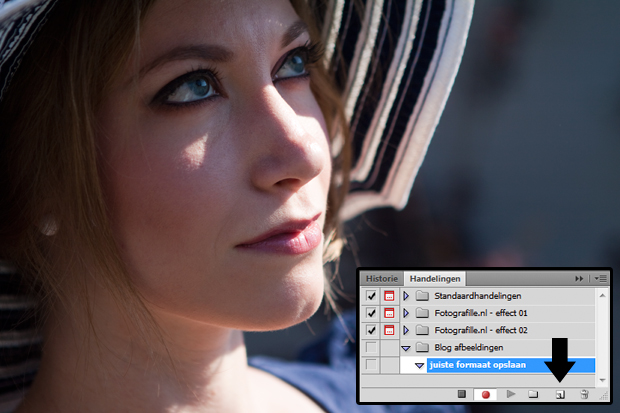Toggle dialog icon for Standaardhandelingen
The height and width of the screenshot is (413, 620).
click(x=389, y=296)
